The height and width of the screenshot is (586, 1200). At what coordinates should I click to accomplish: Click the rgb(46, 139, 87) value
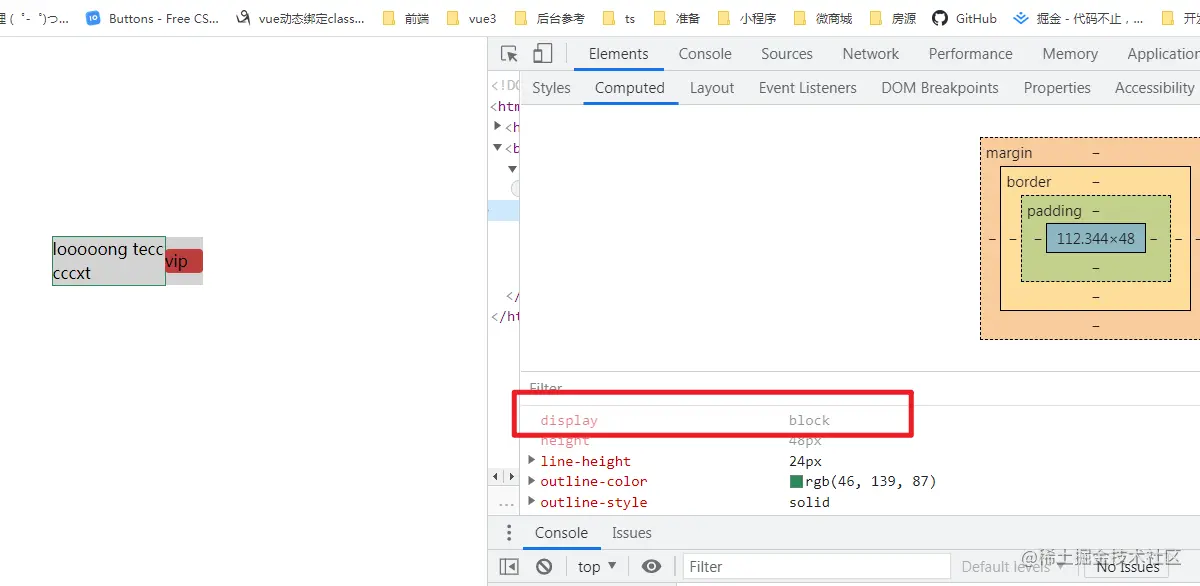[x=871, y=481]
